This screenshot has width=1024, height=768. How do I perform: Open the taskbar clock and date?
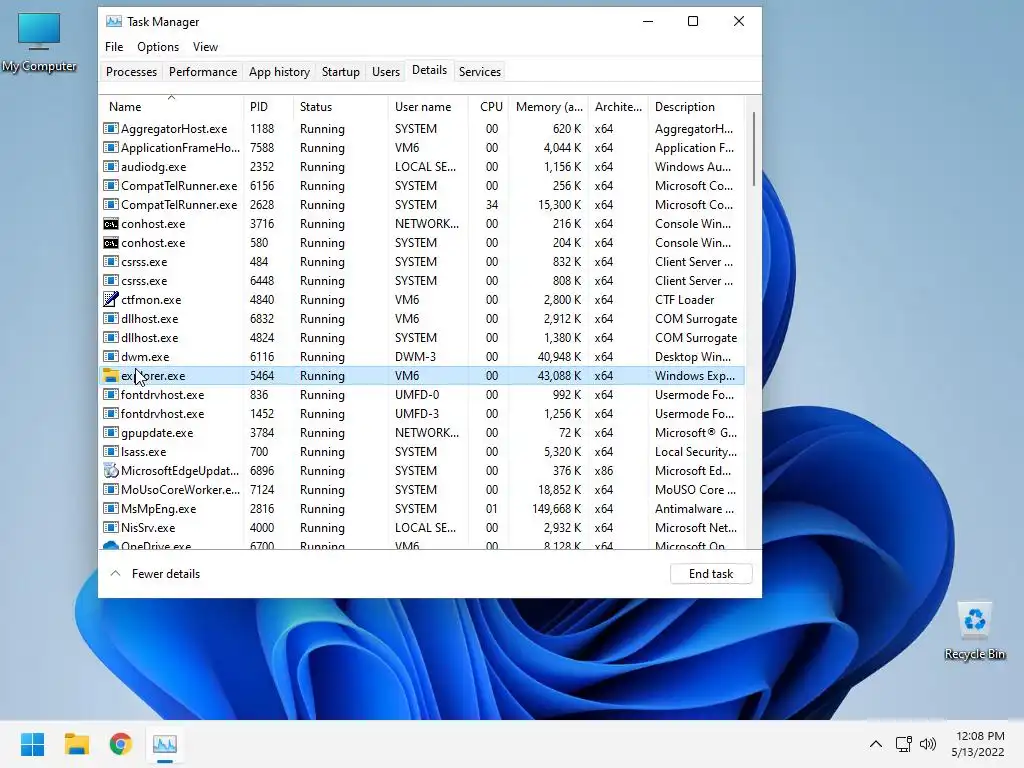(978, 744)
